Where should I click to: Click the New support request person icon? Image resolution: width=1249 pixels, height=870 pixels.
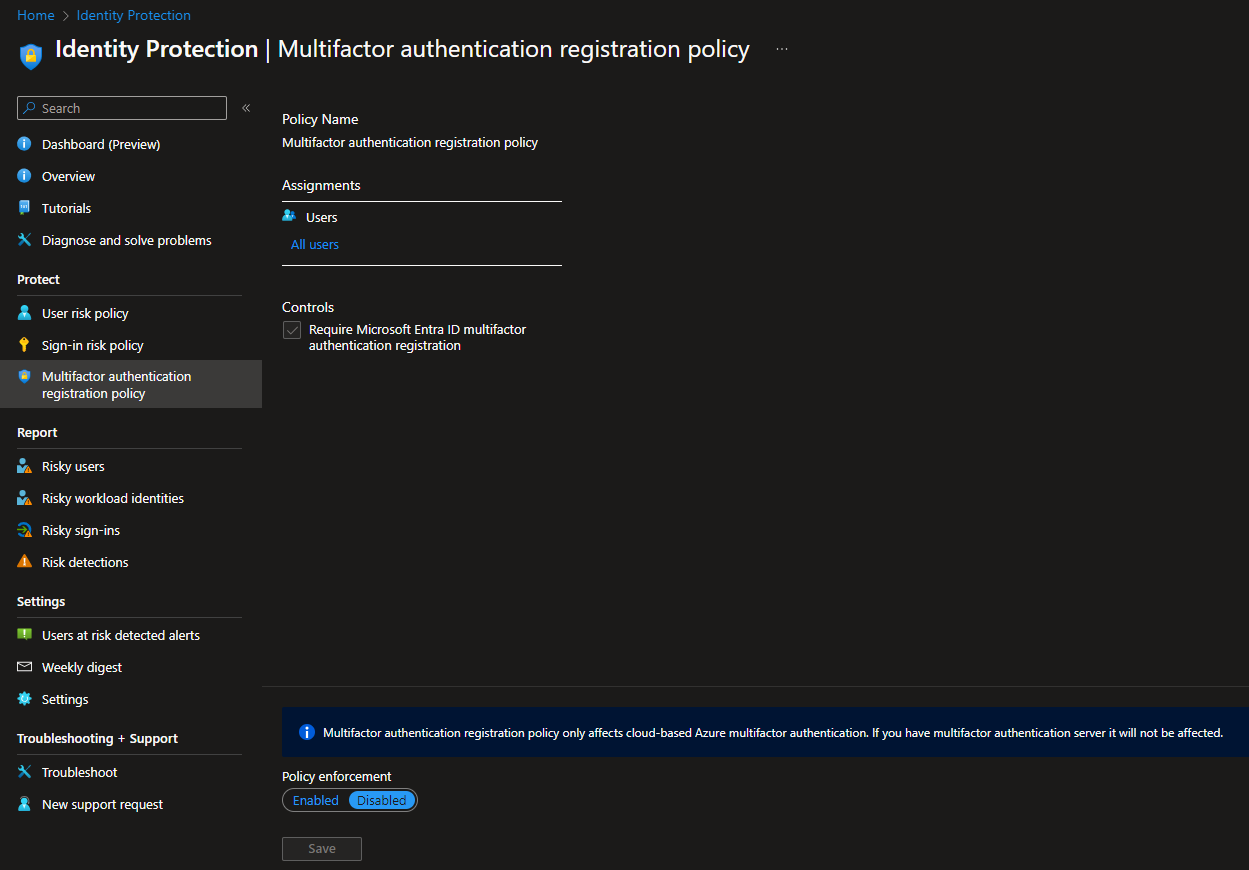coord(25,804)
